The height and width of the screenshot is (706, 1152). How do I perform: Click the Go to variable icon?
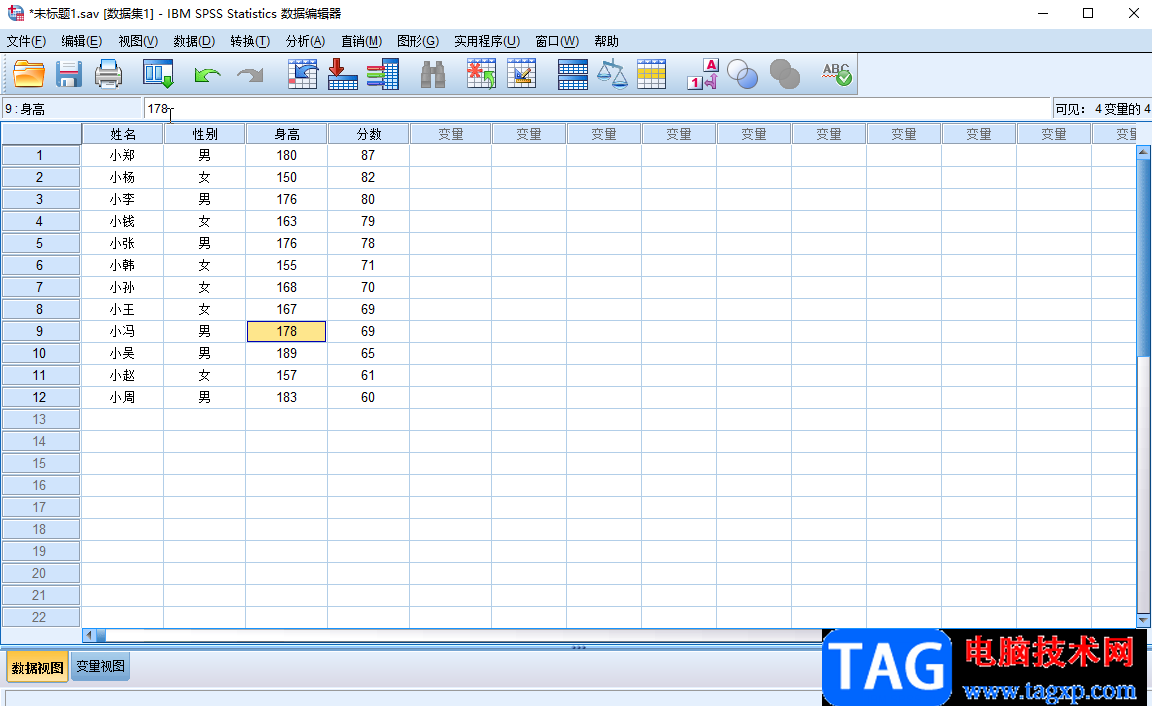(342, 74)
